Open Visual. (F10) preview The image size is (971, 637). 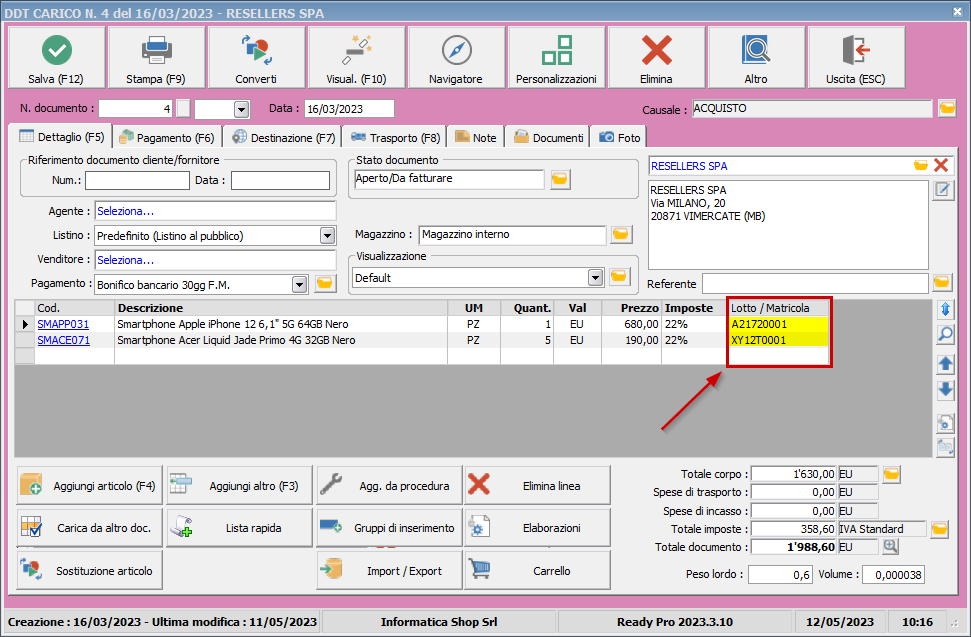pos(356,58)
